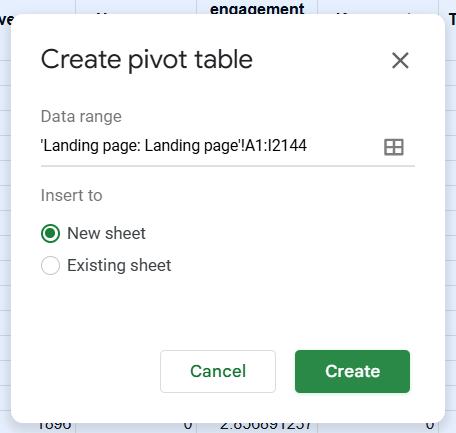The height and width of the screenshot is (433, 456).
Task: Click the 'Data range' label
Action: [81, 117]
